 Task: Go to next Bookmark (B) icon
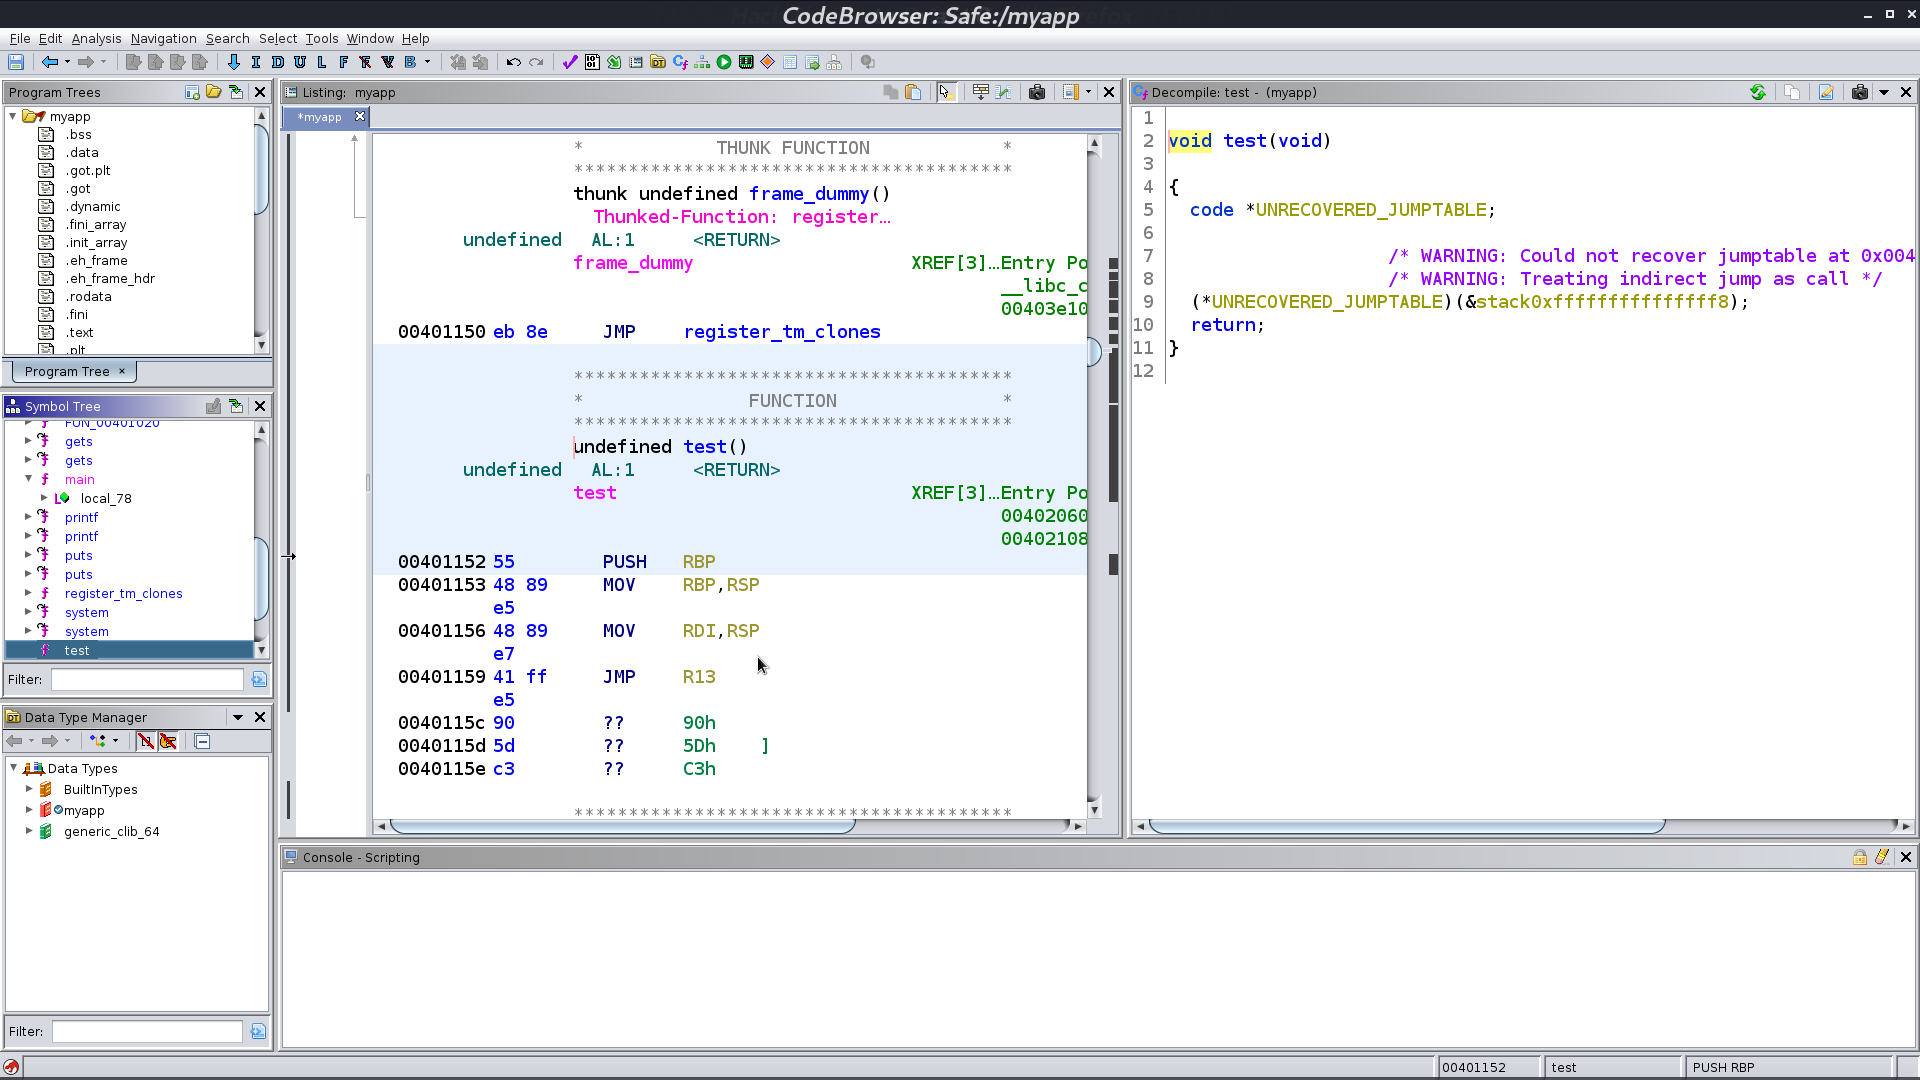[410, 62]
